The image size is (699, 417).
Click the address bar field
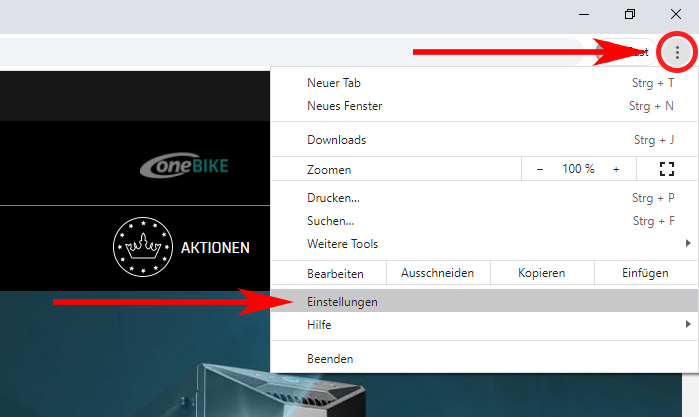(x=290, y=52)
